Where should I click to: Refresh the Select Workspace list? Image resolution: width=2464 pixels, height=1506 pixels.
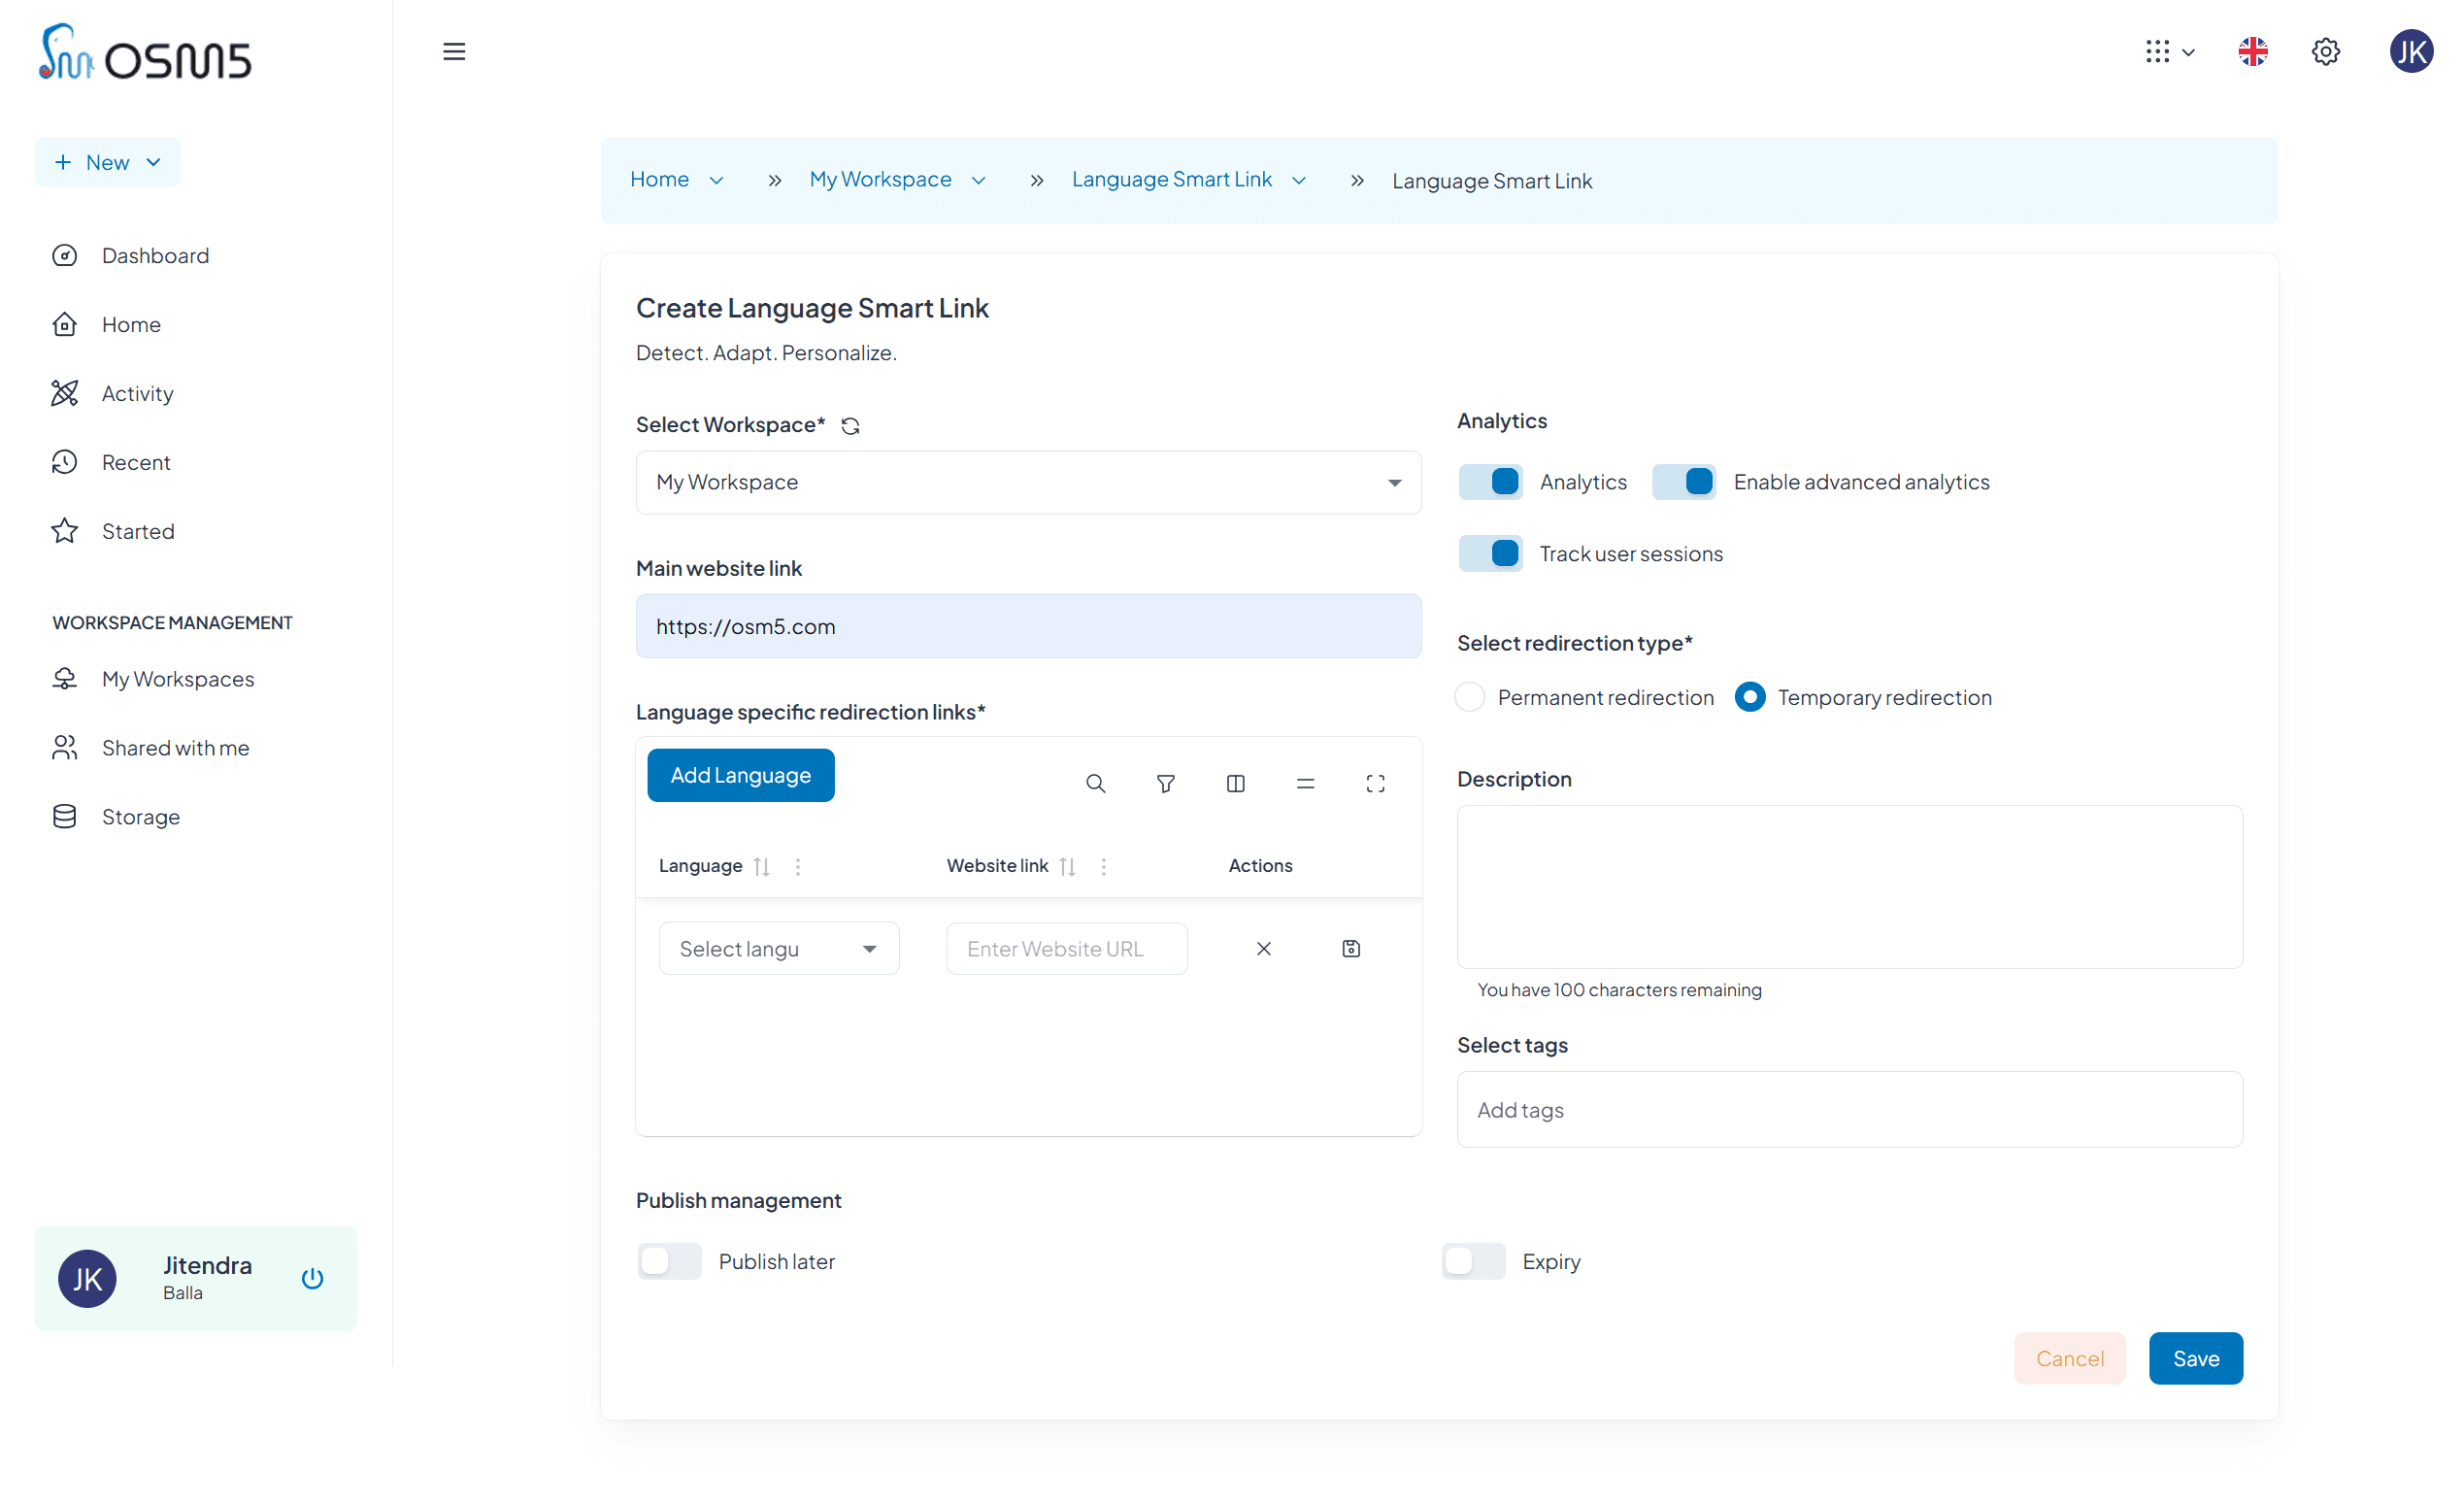click(x=850, y=426)
